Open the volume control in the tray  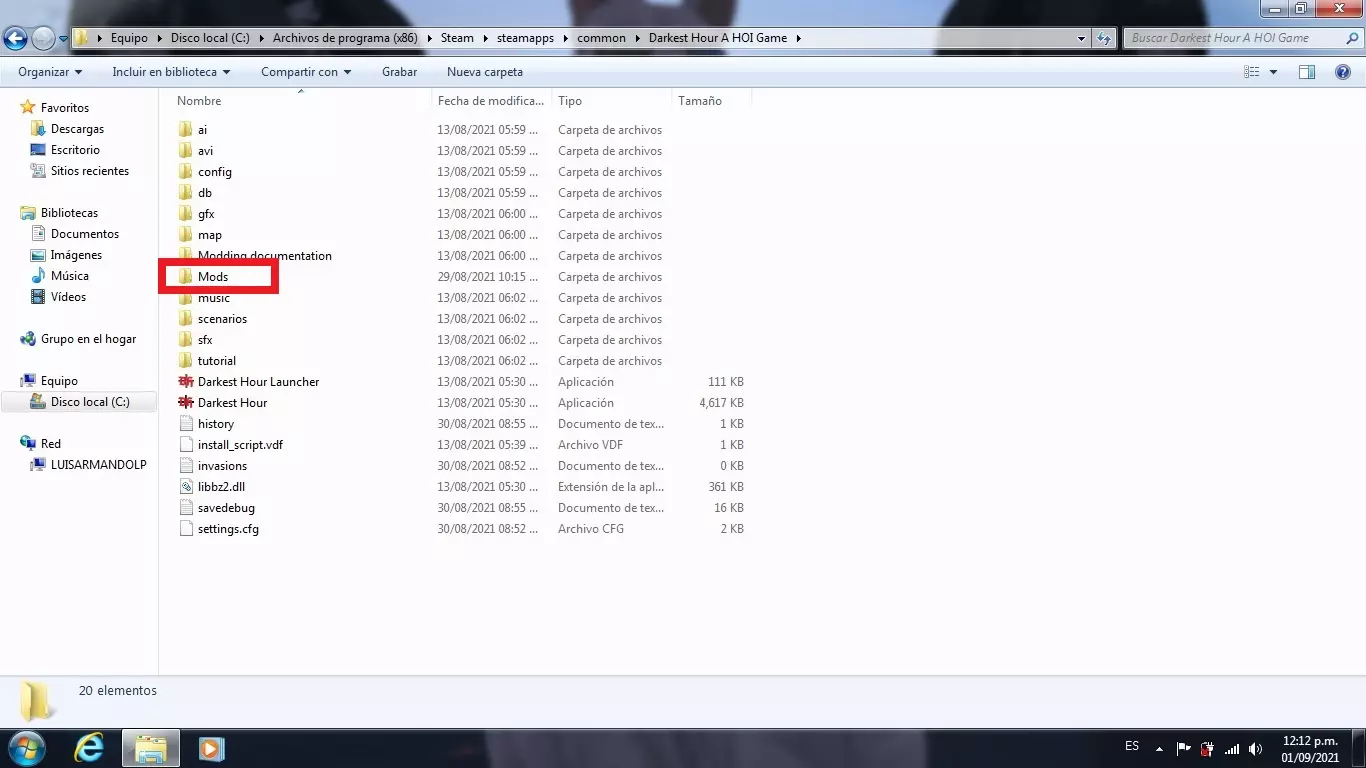click(x=1255, y=748)
